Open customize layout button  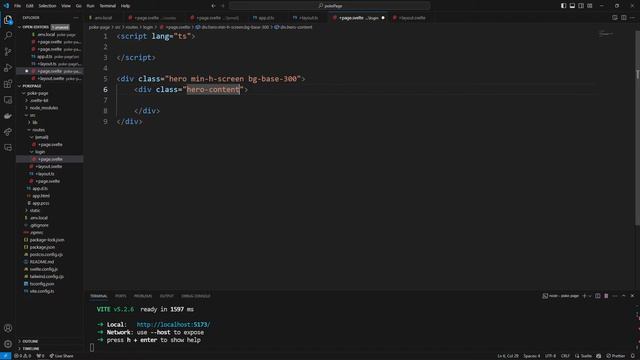pos(590,6)
